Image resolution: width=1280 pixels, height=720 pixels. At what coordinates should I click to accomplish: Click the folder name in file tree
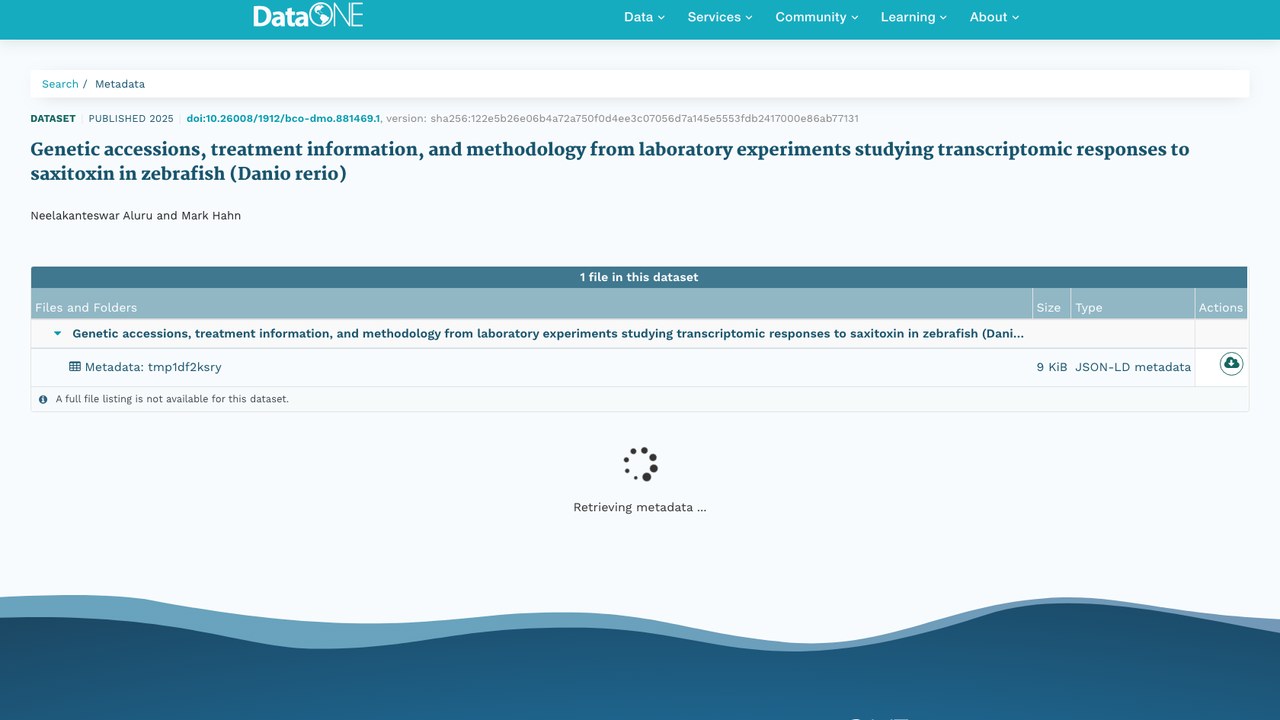point(548,333)
